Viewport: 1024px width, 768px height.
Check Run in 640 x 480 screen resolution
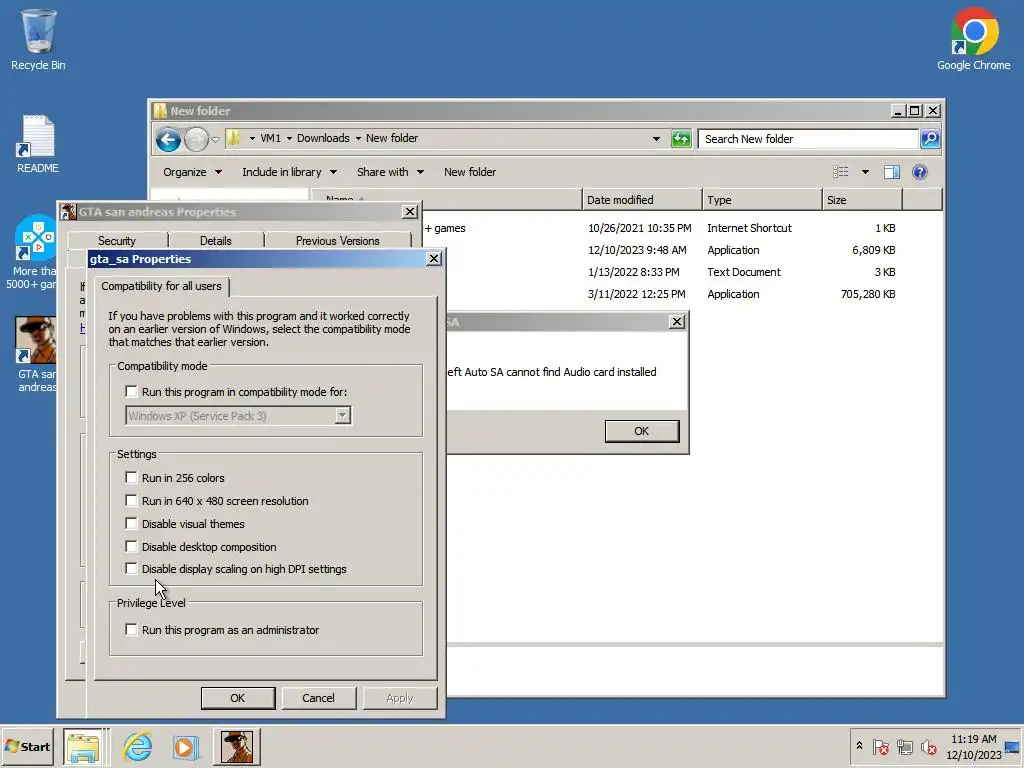click(131, 501)
